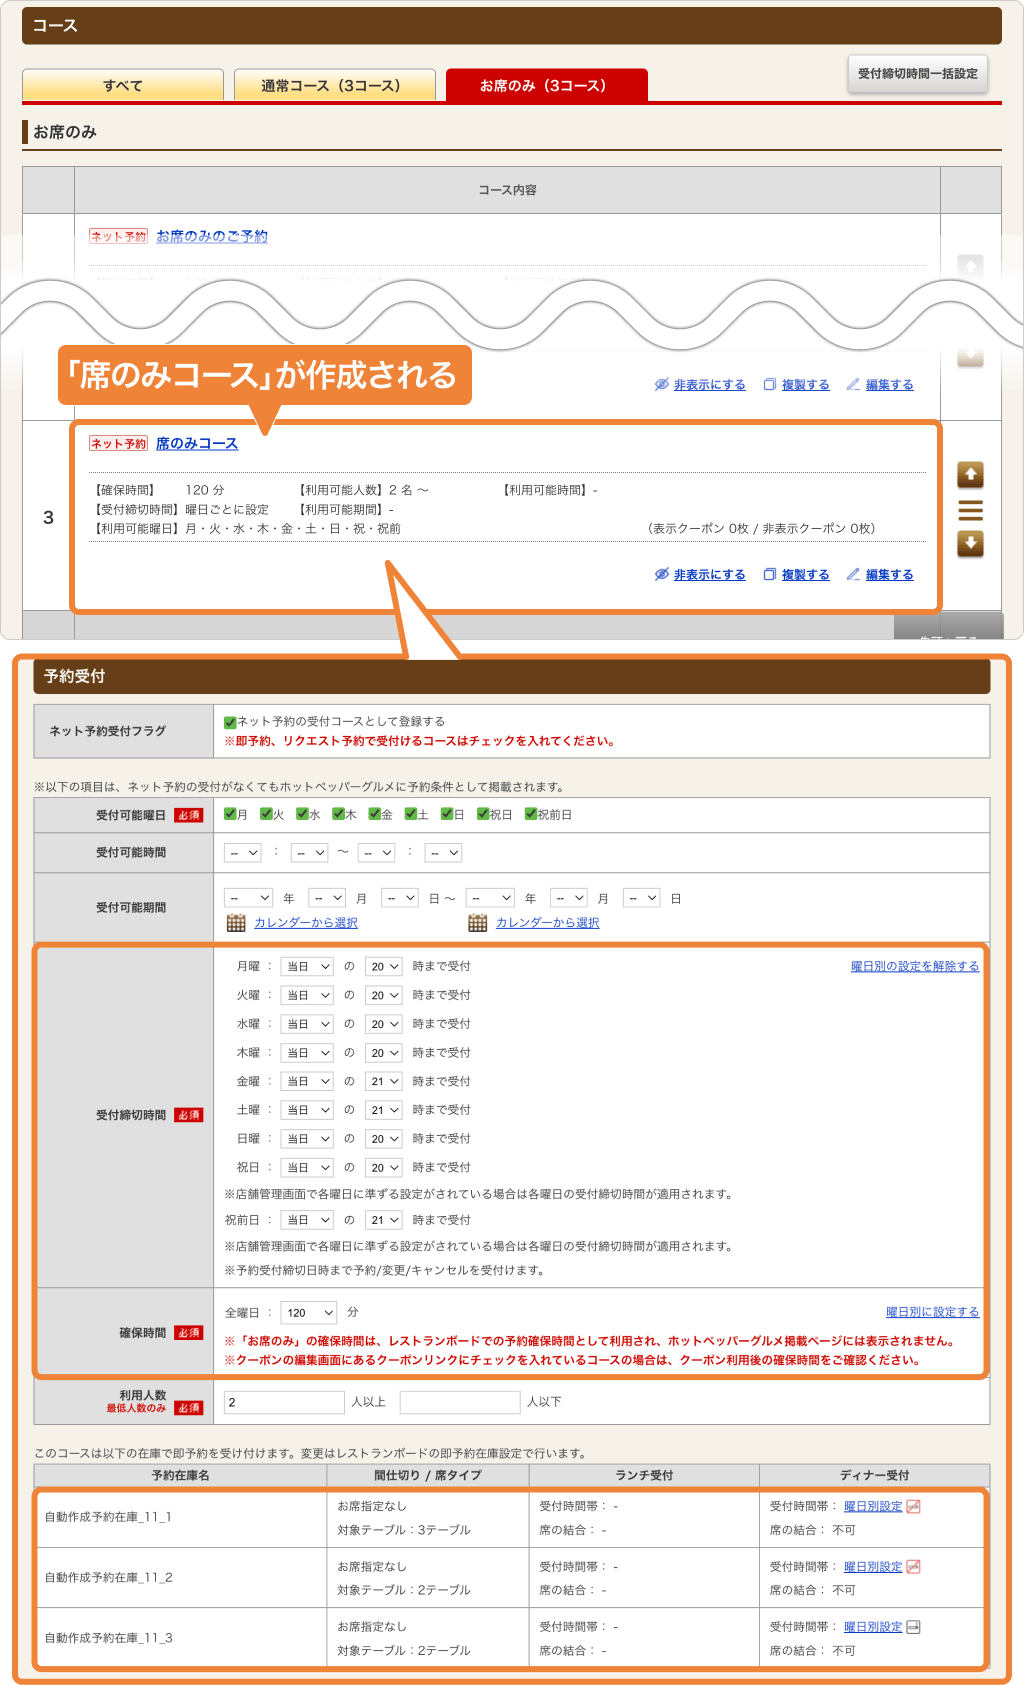Switch to the すべて tab
The height and width of the screenshot is (1685, 1024).
(123, 85)
